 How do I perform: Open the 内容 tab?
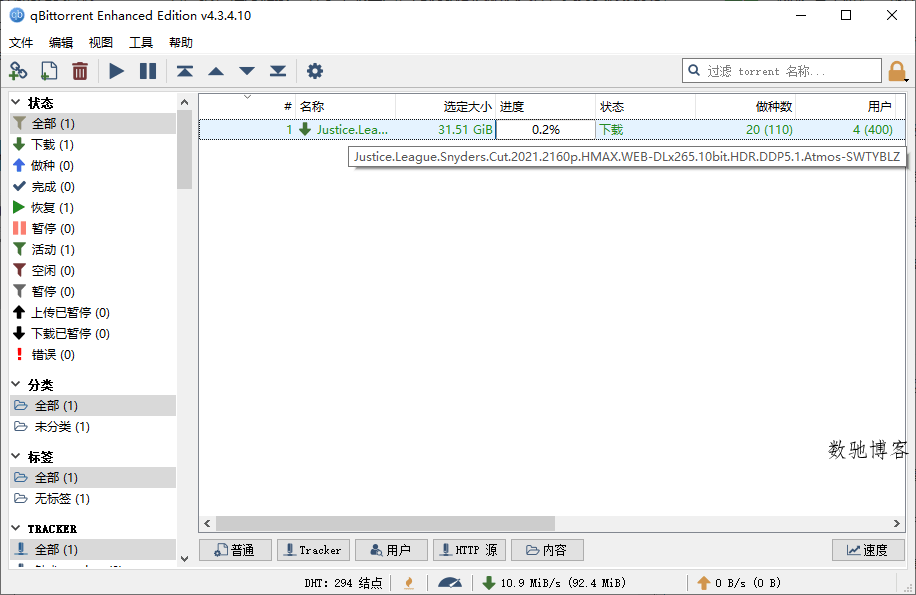pos(547,550)
